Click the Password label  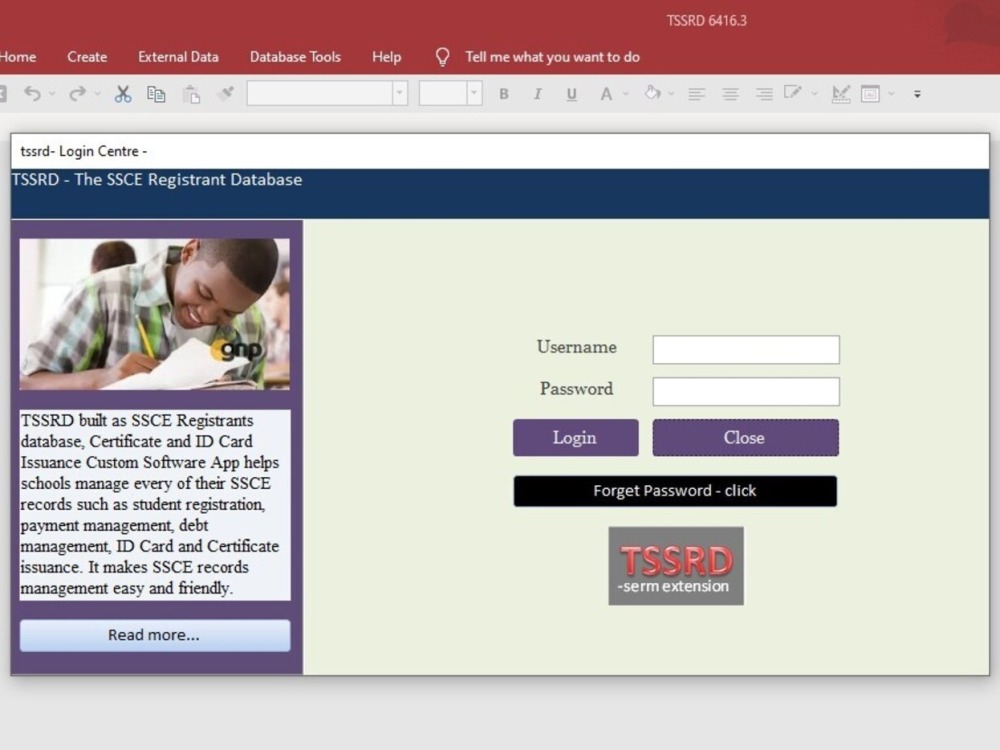[577, 388]
